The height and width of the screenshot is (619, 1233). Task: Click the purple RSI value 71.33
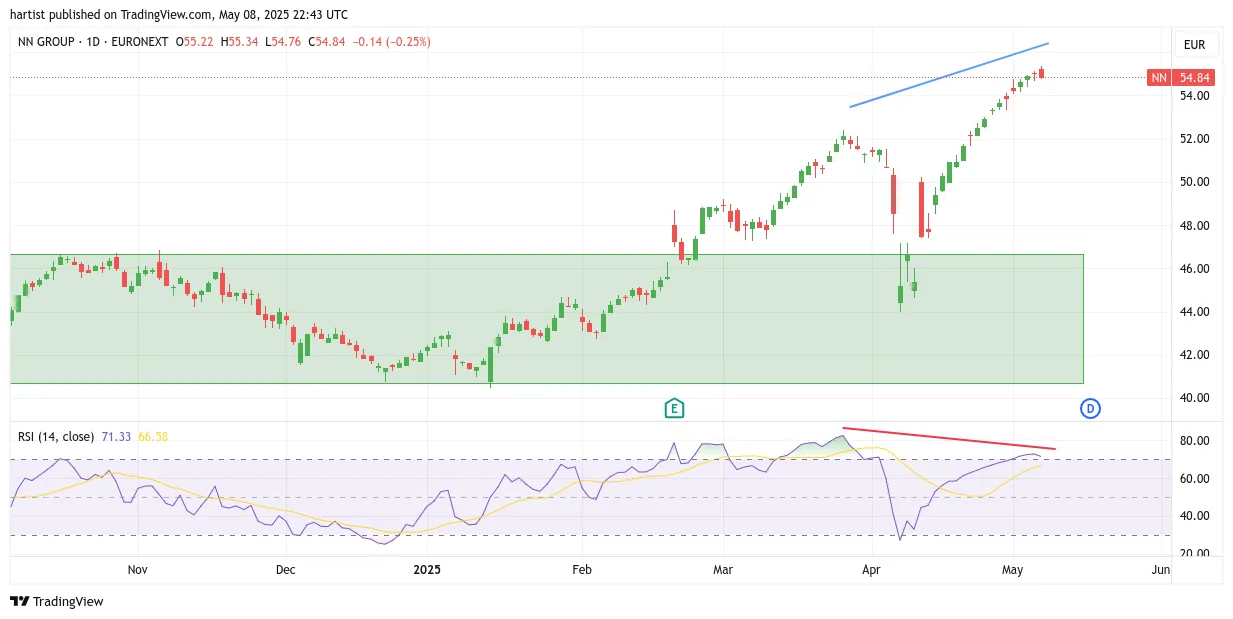[115, 437]
